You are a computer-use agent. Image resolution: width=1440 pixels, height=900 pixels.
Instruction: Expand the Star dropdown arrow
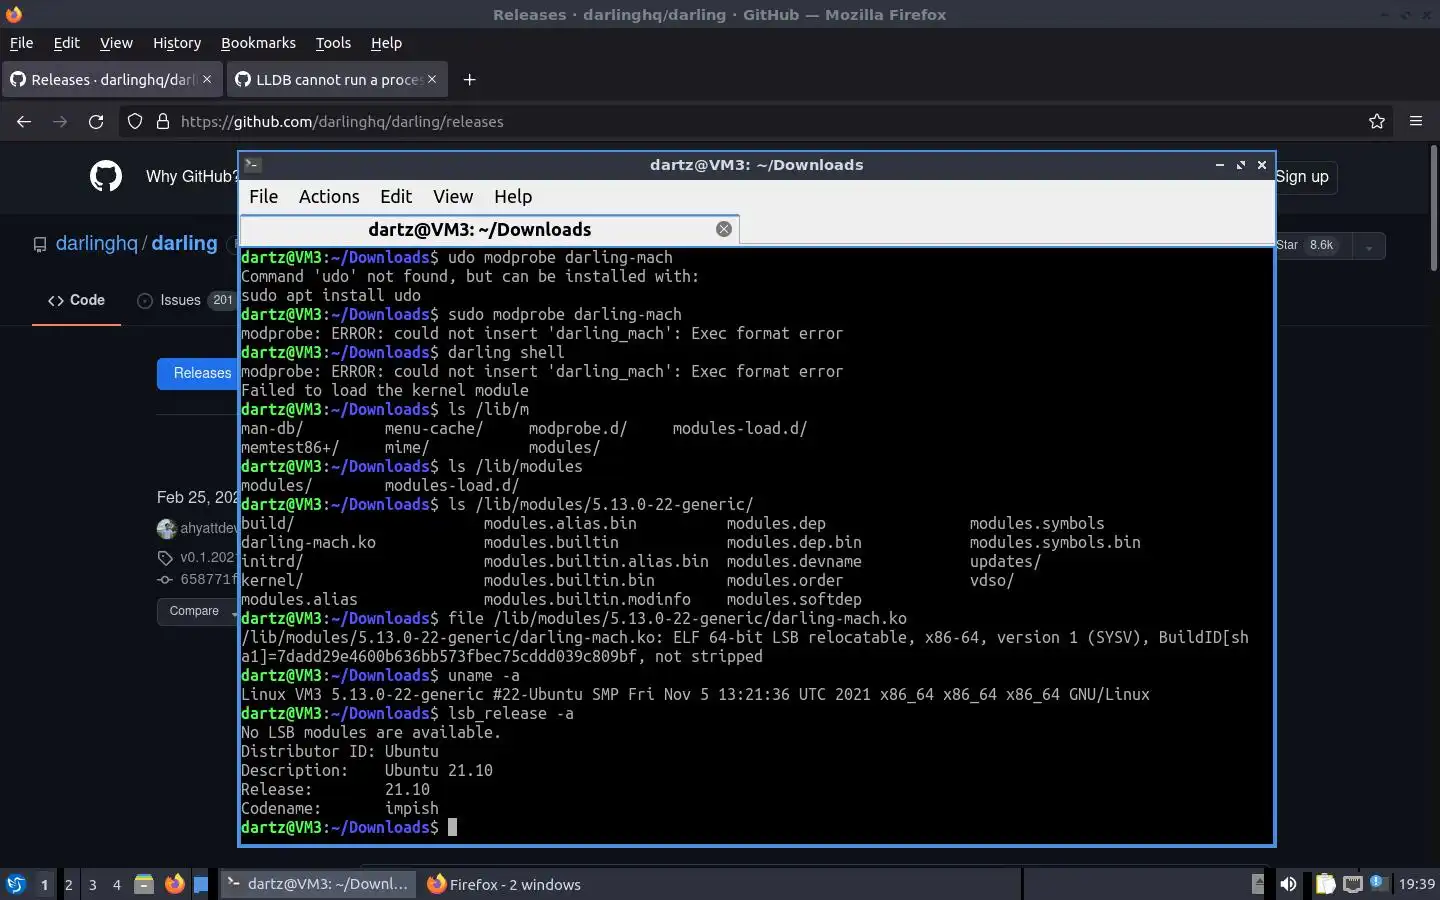(1369, 245)
